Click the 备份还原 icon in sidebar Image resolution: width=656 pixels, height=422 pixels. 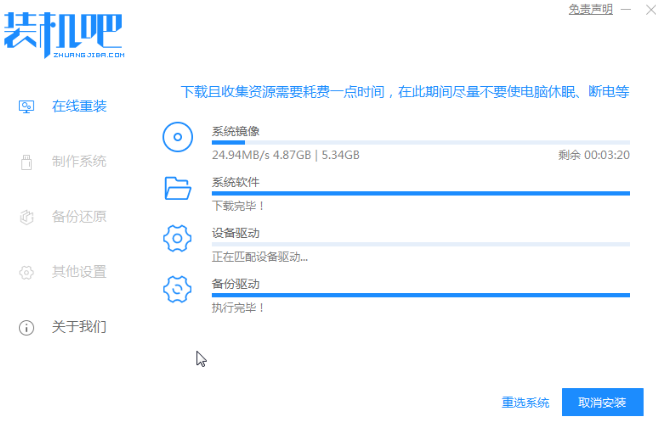(x=27, y=217)
